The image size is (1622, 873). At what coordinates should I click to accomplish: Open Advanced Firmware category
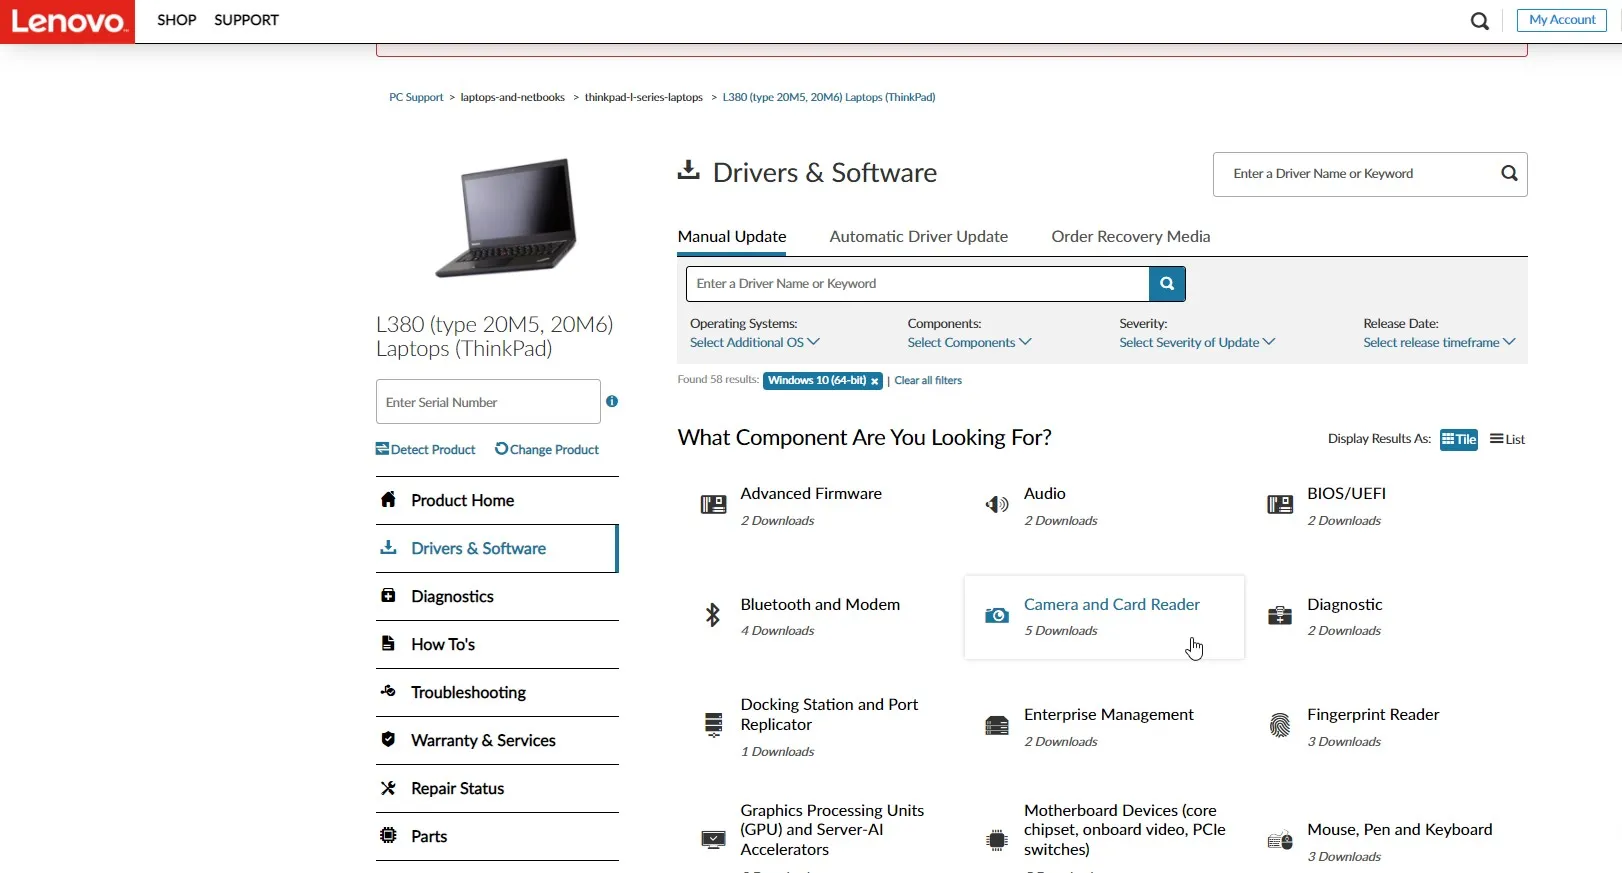(x=811, y=494)
